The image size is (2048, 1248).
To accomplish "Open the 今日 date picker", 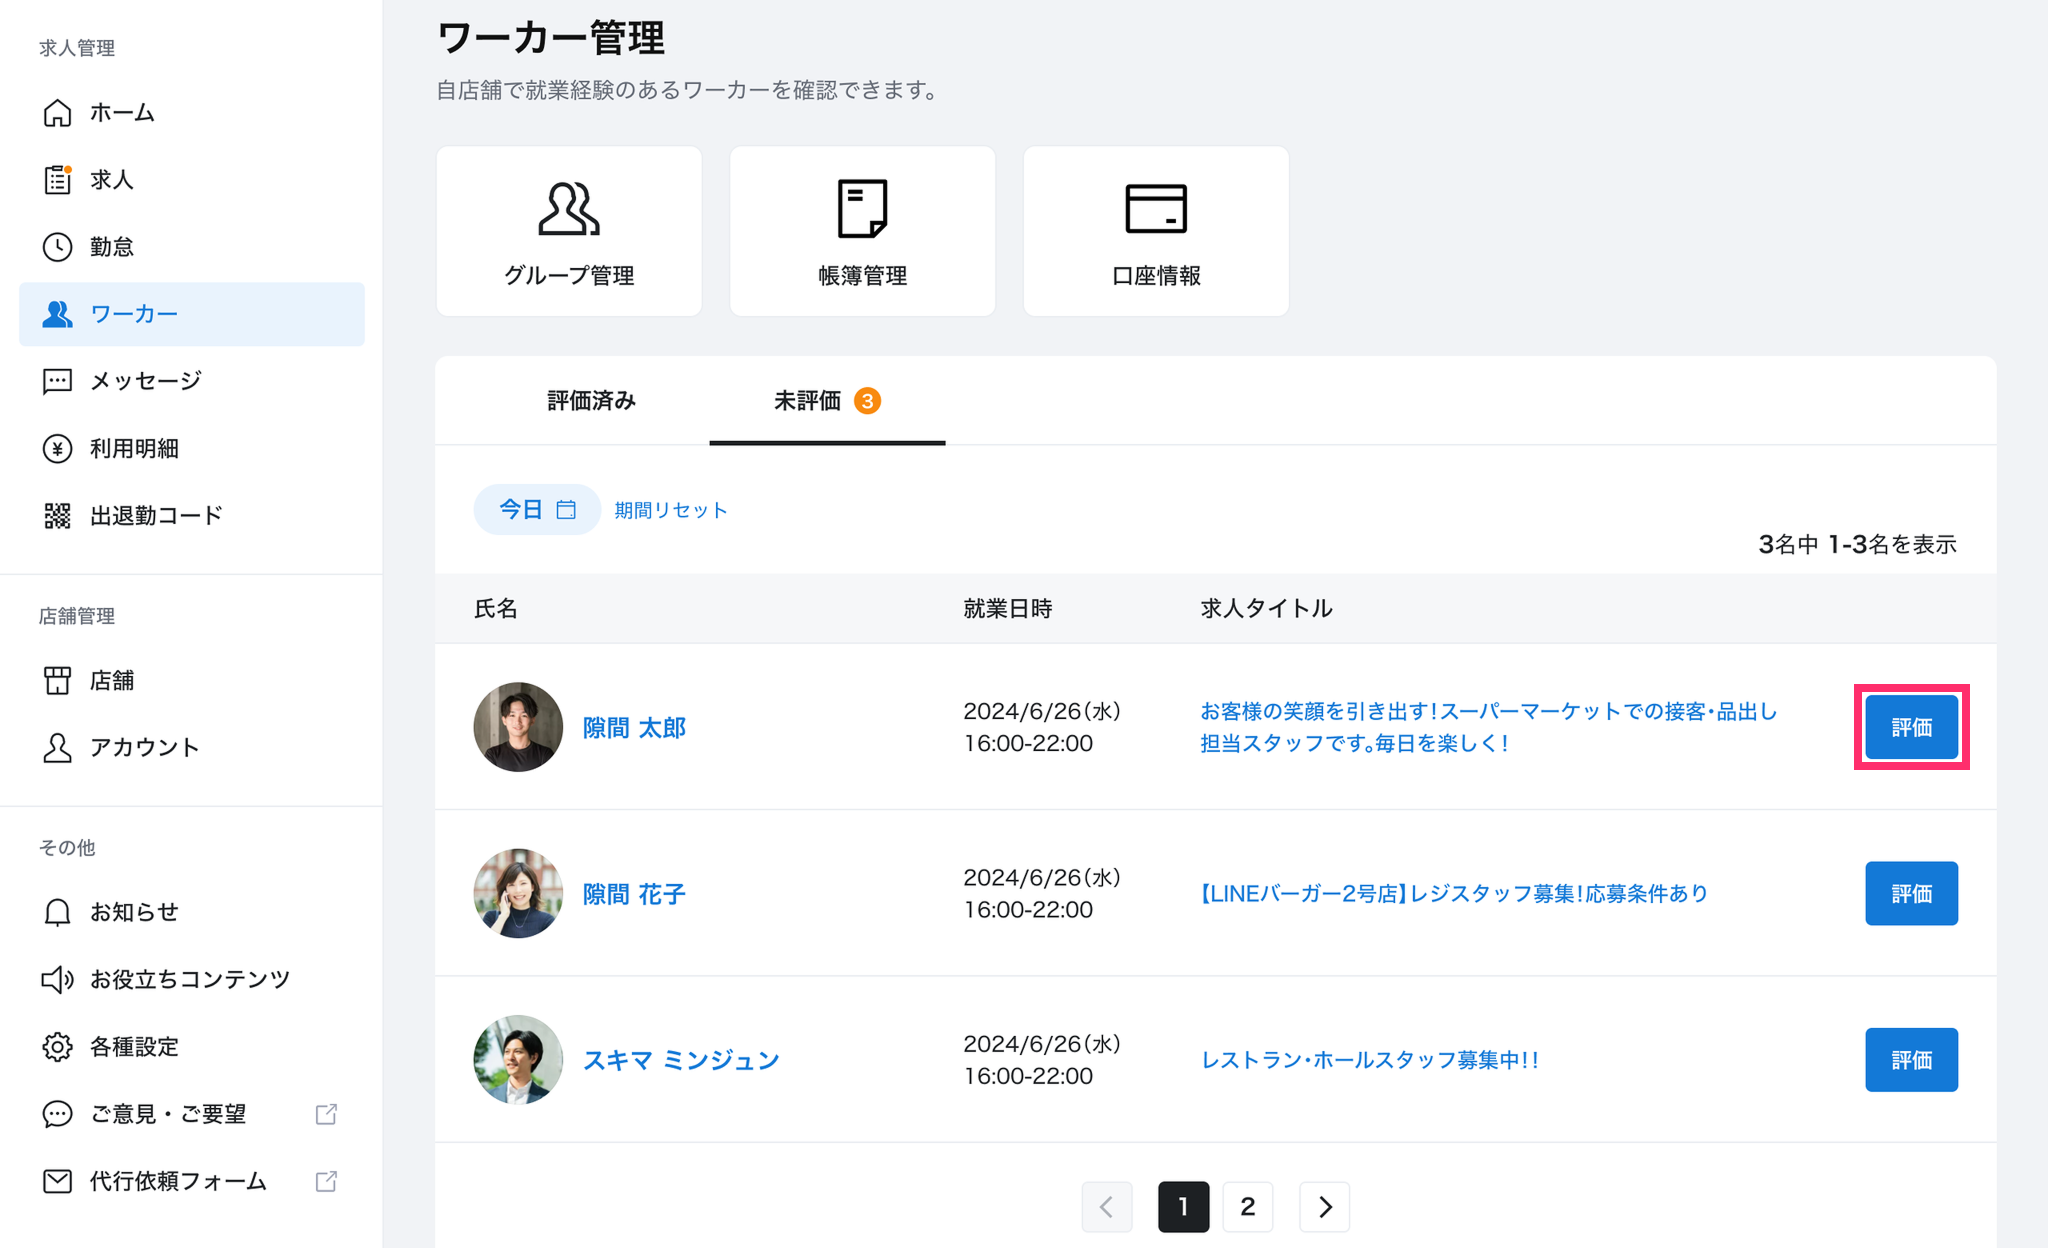I will coord(537,510).
